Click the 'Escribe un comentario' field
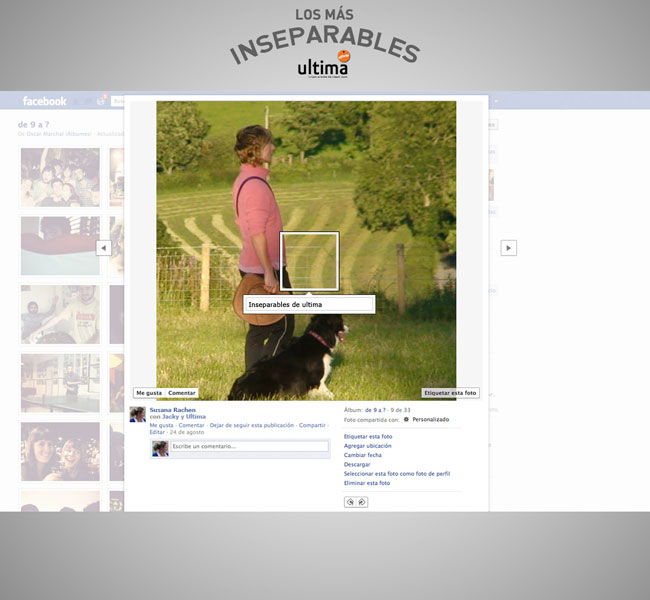650x600 pixels. pyautogui.click(x=248, y=446)
